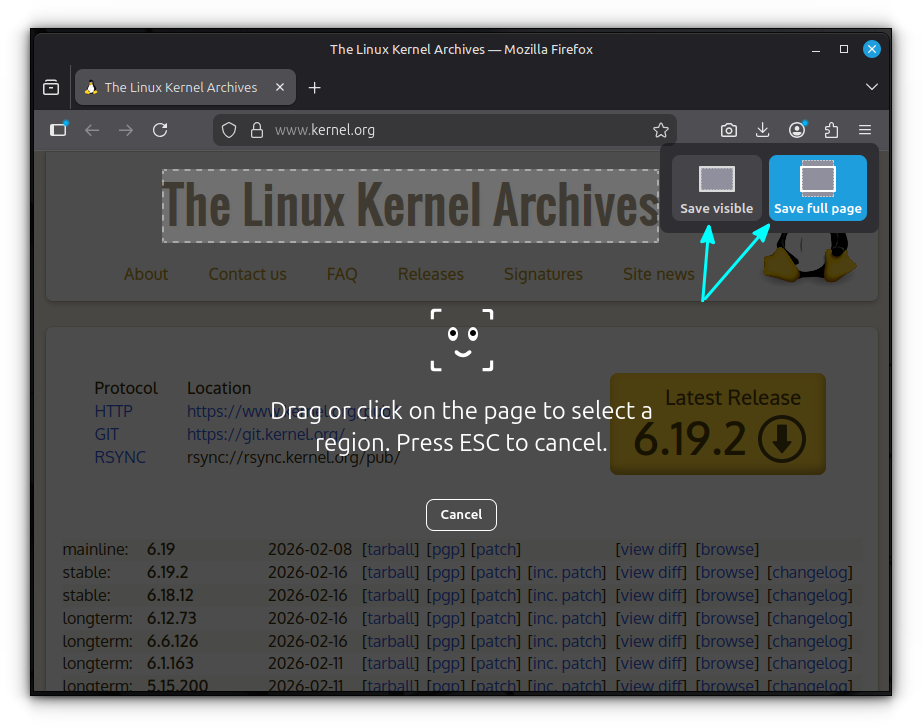Cancel the screenshot selection
This screenshot has height=728, width=922.
(x=461, y=514)
